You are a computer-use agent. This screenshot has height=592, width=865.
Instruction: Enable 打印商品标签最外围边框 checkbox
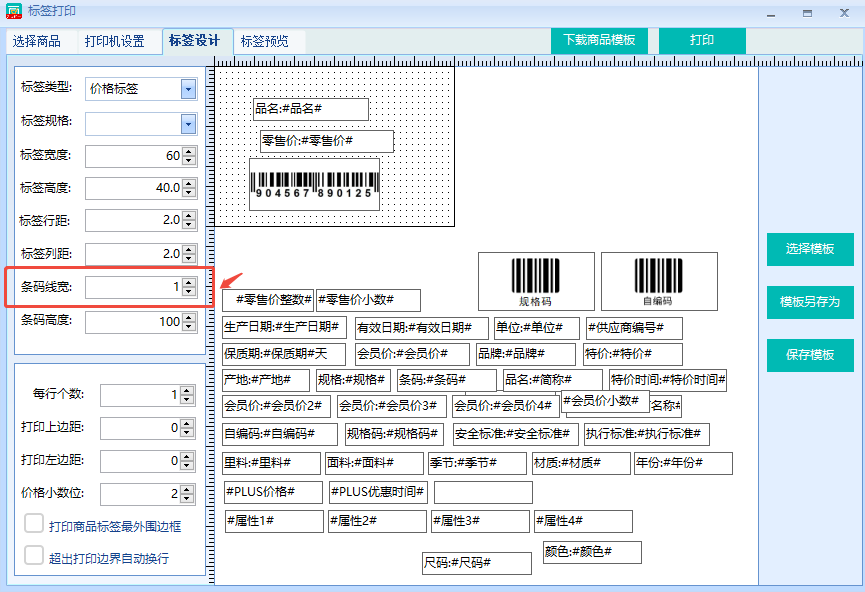[34, 524]
